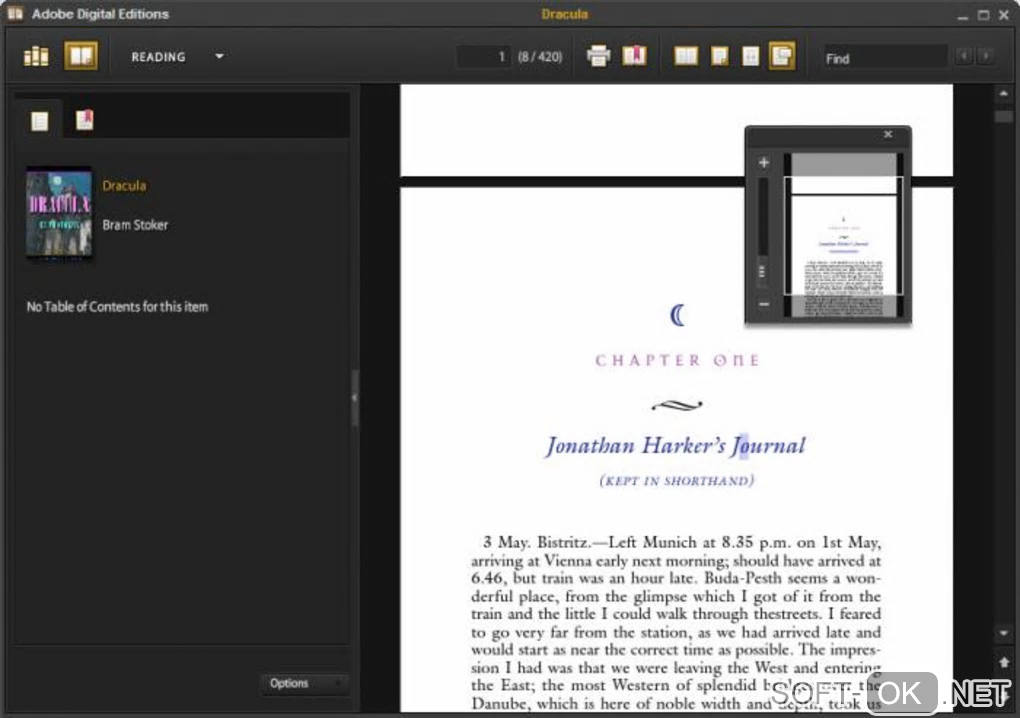Screen dimensions: 1020x718
Task: Open the Options dropdown button
Action: click(x=304, y=684)
